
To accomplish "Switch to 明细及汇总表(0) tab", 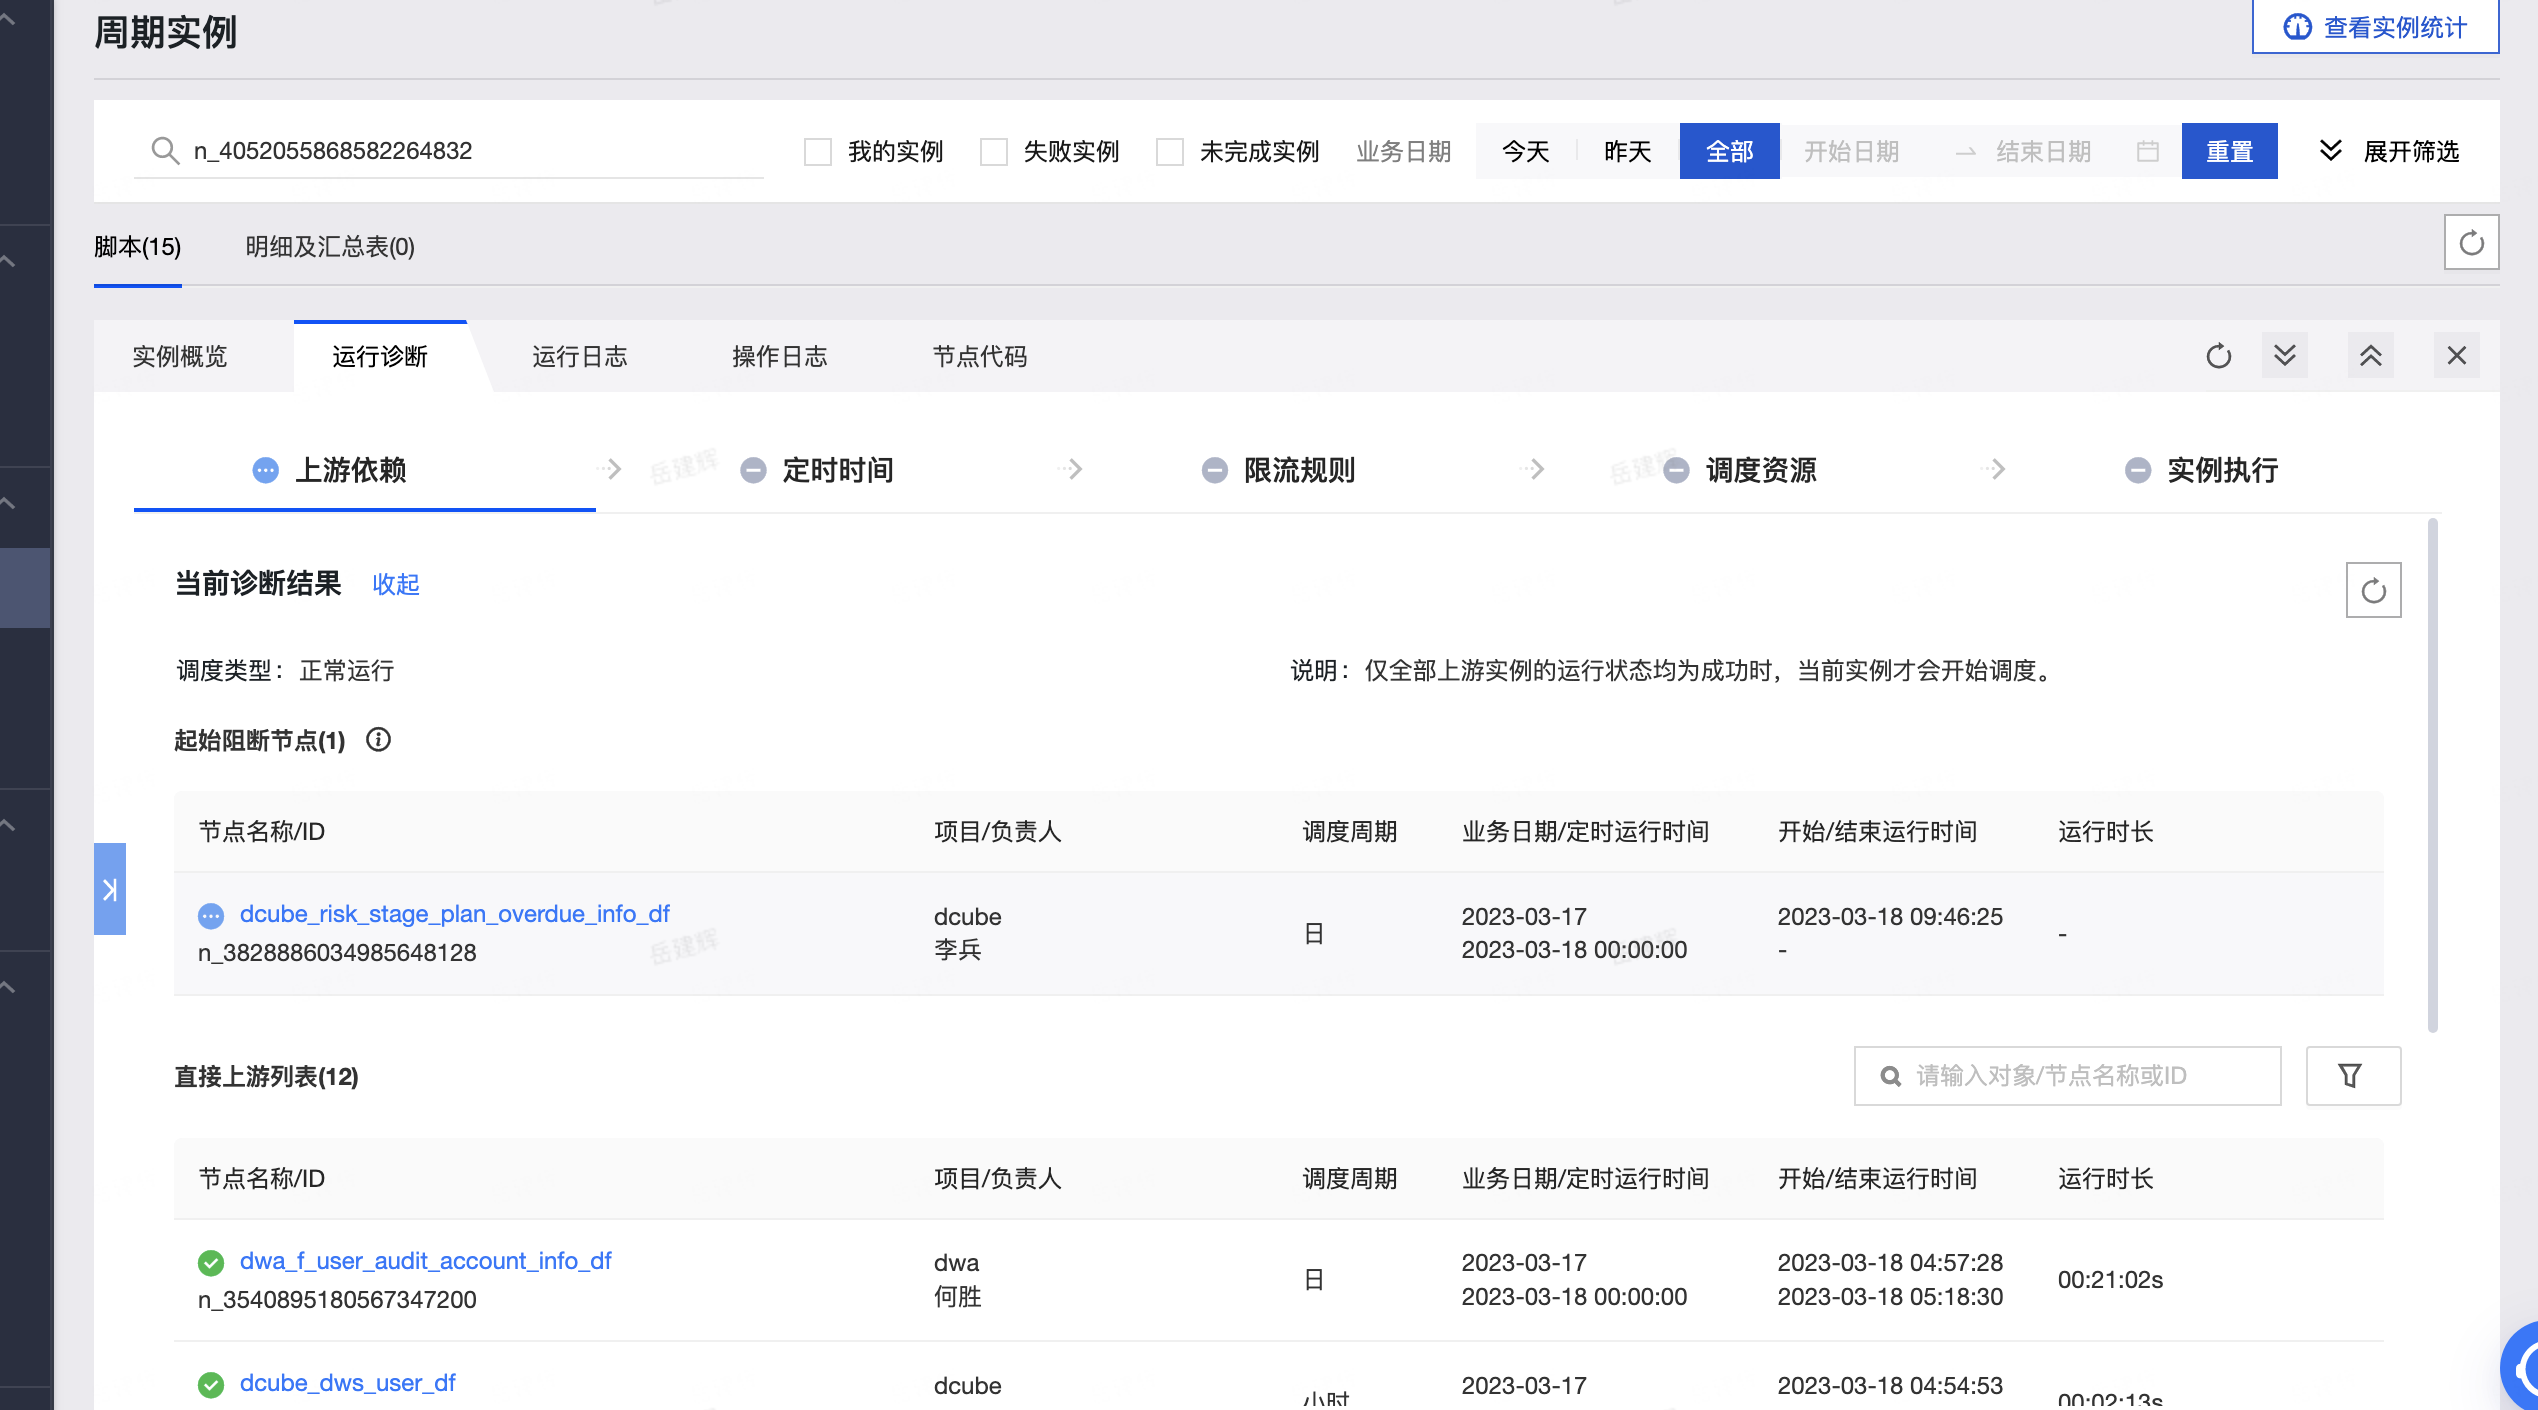I will 330,247.
